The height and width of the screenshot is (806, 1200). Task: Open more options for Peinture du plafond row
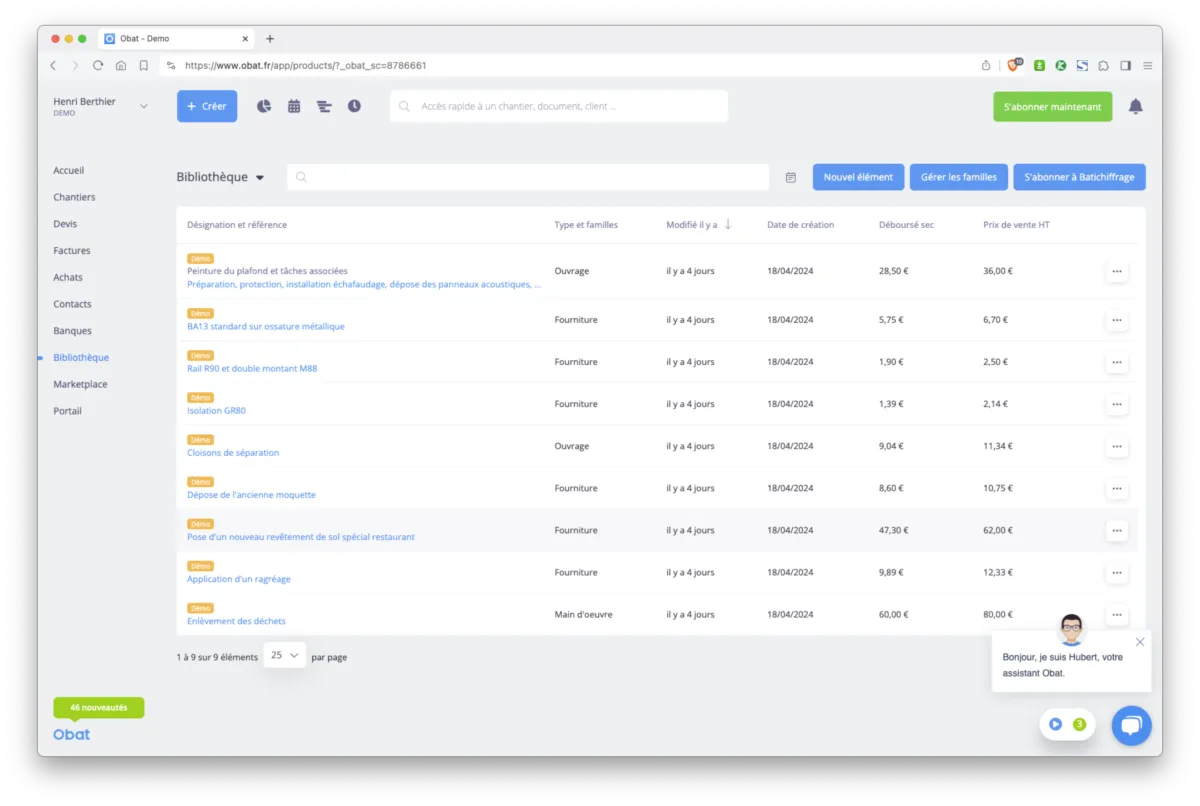[1117, 271]
